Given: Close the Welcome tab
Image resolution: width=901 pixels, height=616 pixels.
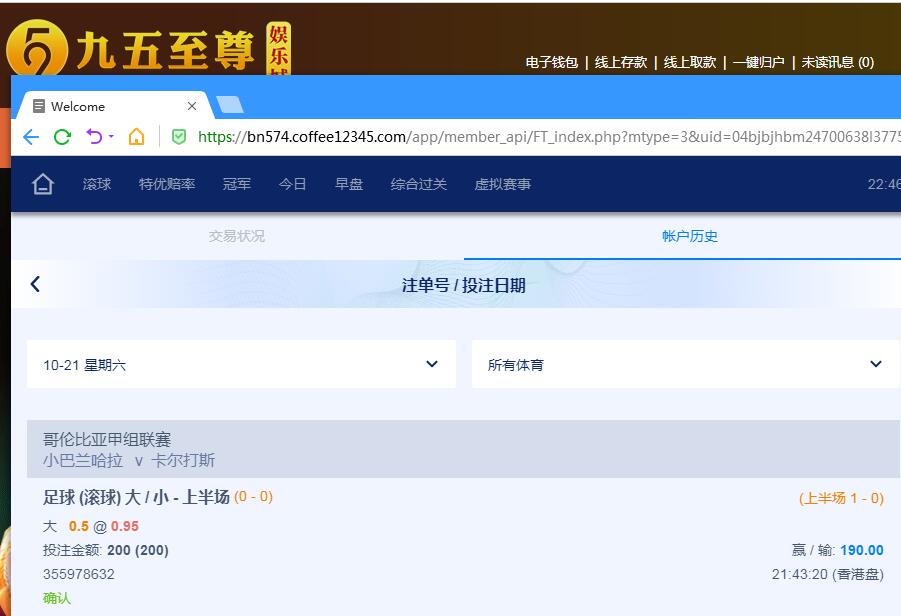Looking at the screenshot, I should click(192, 106).
